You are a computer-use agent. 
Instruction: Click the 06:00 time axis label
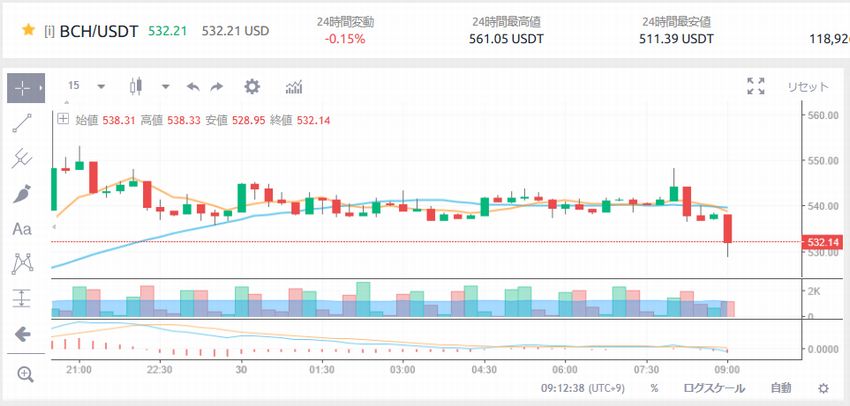(565, 370)
